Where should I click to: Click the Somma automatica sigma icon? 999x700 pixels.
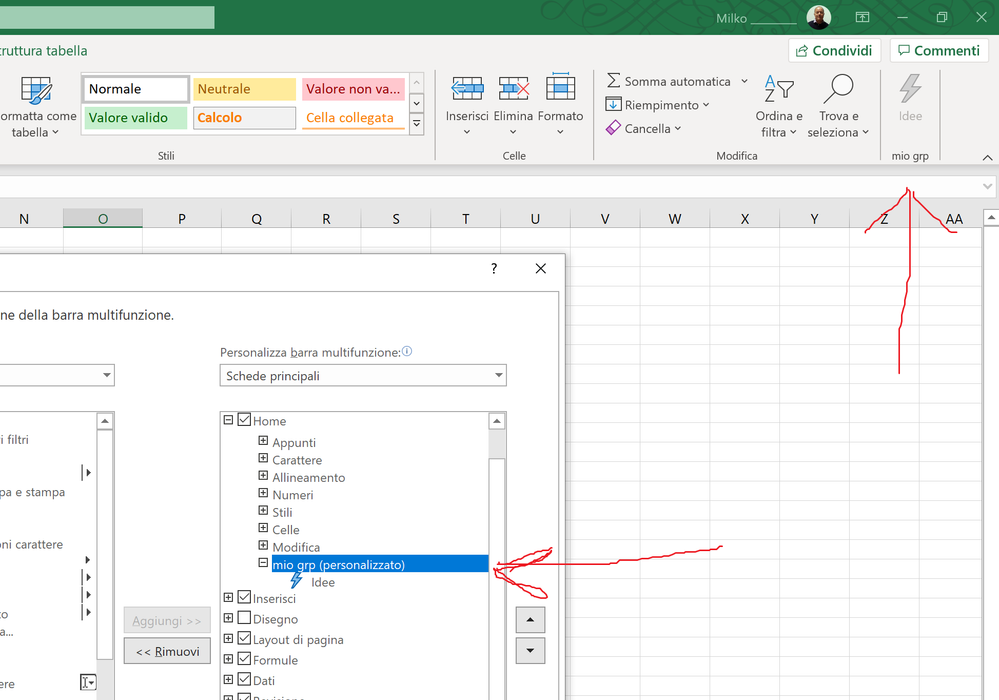(x=614, y=81)
